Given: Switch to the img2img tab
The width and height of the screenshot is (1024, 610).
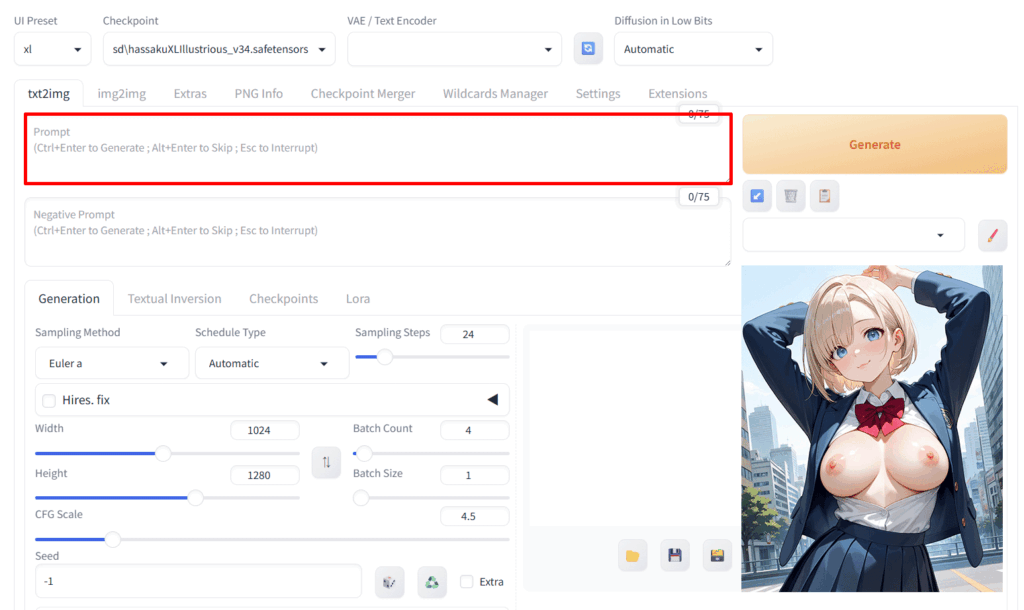Looking at the screenshot, I should tap(121, 93).
